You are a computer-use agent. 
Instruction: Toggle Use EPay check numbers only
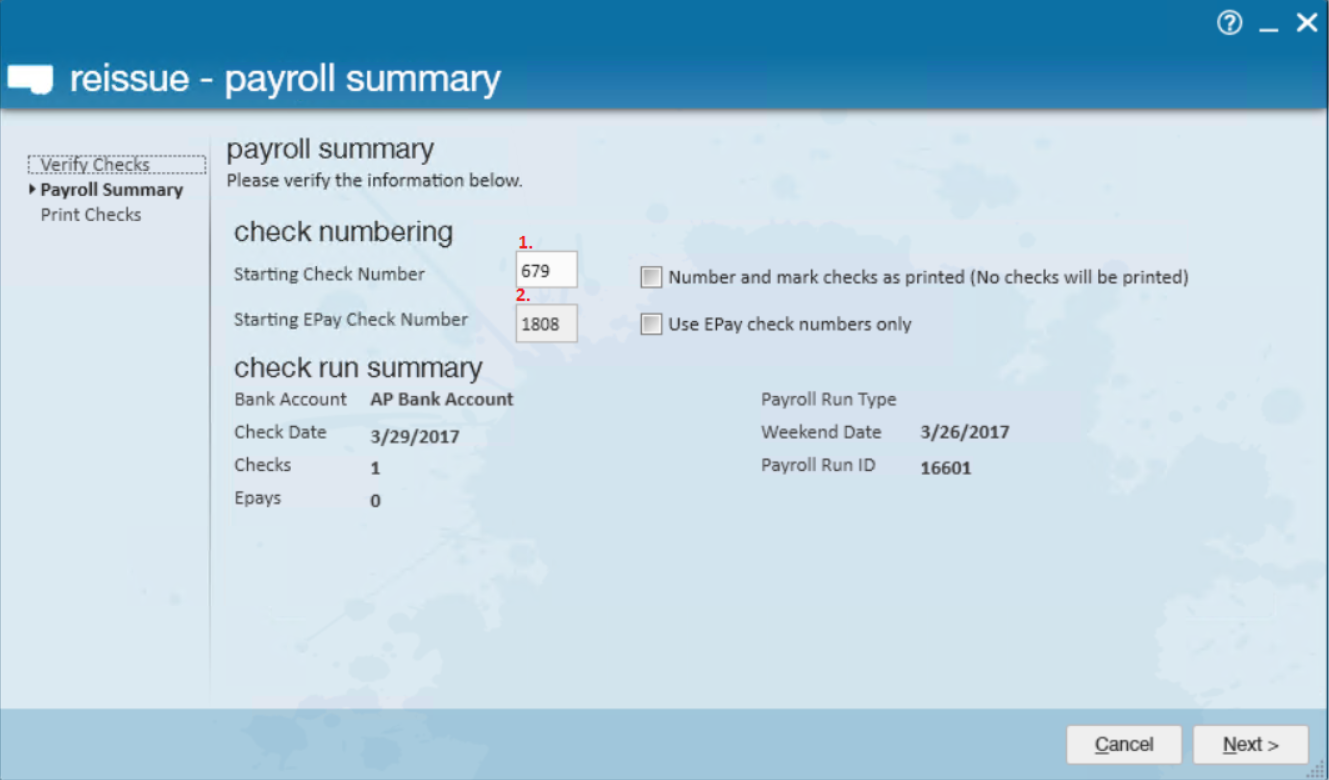(651, 324)
